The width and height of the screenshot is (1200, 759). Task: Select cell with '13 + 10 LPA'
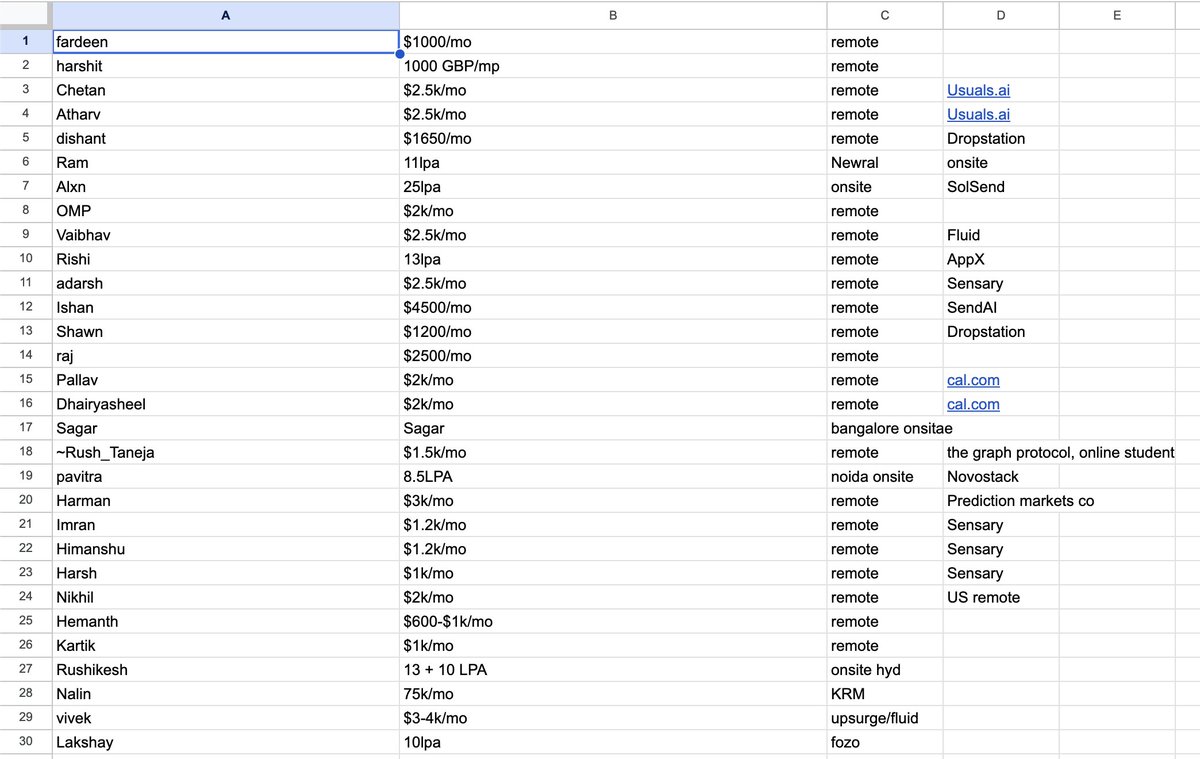point(613,670)
